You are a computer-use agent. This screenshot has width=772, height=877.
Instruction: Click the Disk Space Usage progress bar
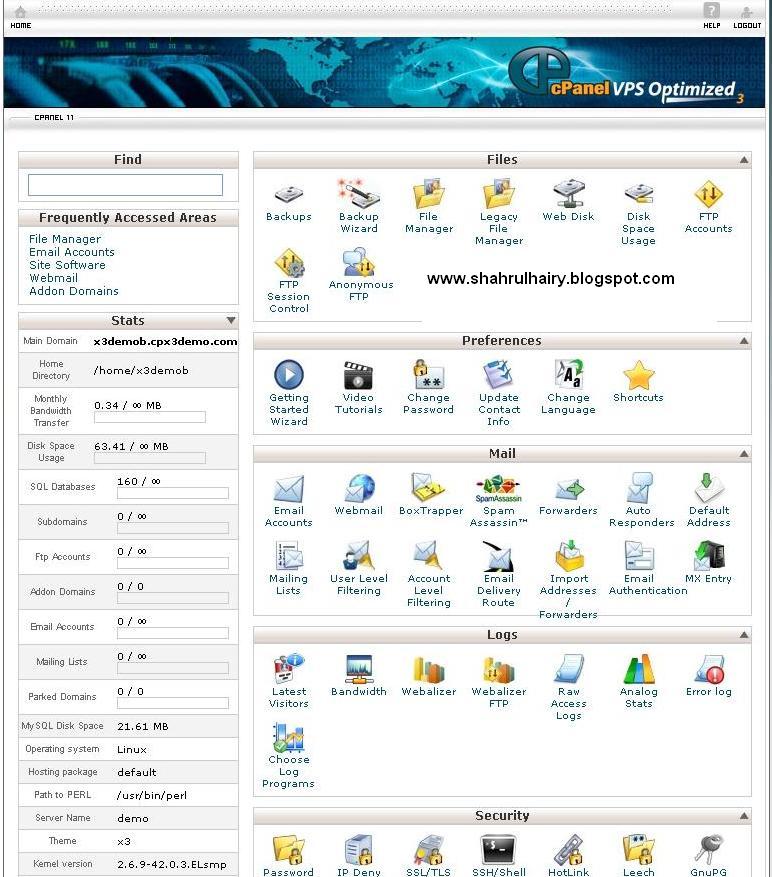(150, 459)
